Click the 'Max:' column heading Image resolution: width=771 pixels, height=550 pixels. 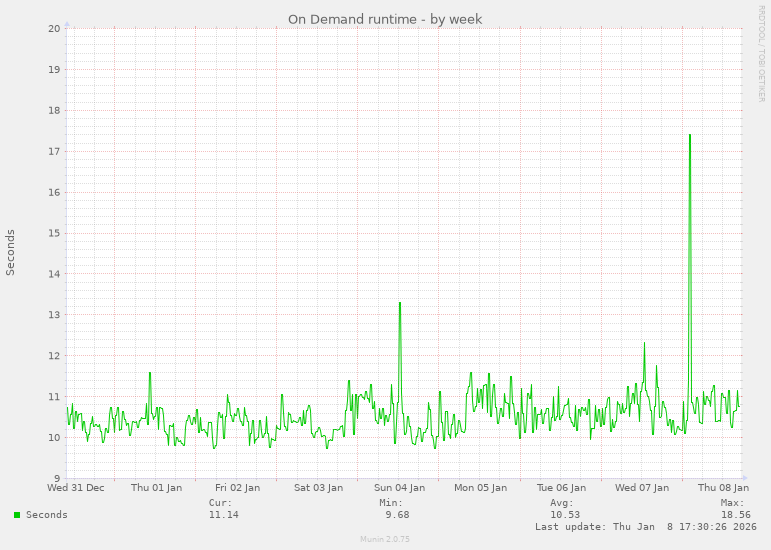(733, 503)
